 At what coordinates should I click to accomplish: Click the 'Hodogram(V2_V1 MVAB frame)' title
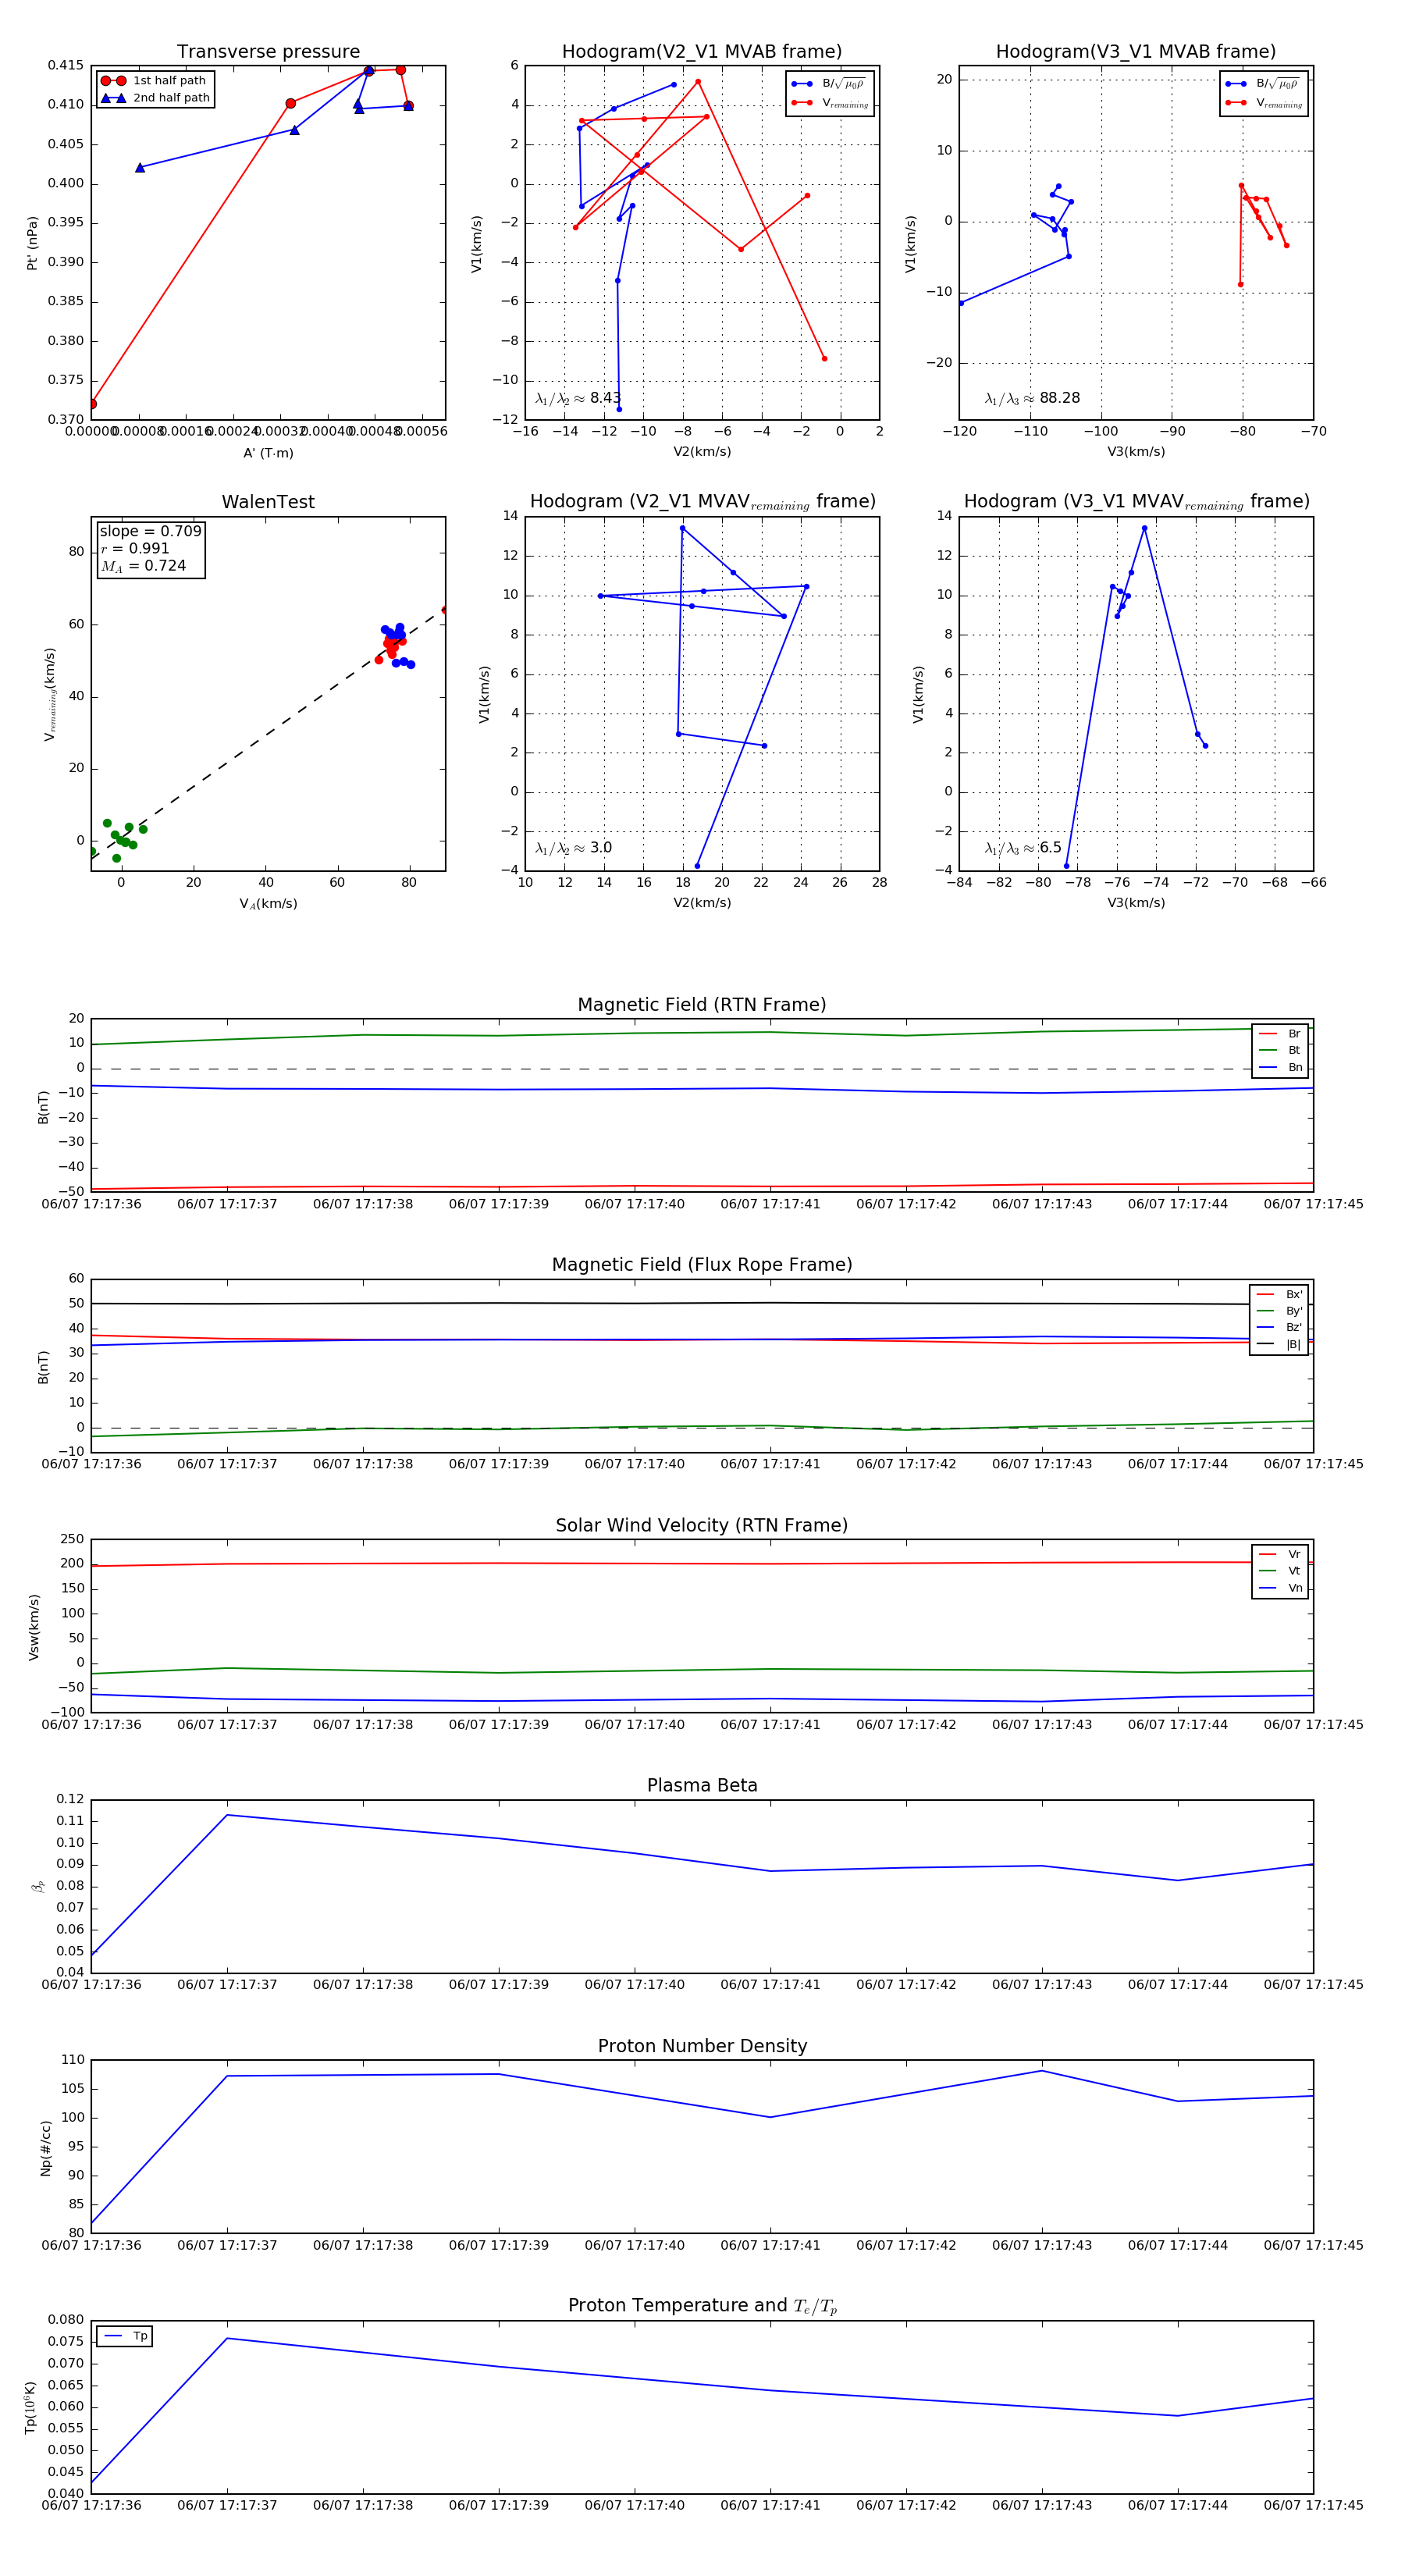click(702, 52)
